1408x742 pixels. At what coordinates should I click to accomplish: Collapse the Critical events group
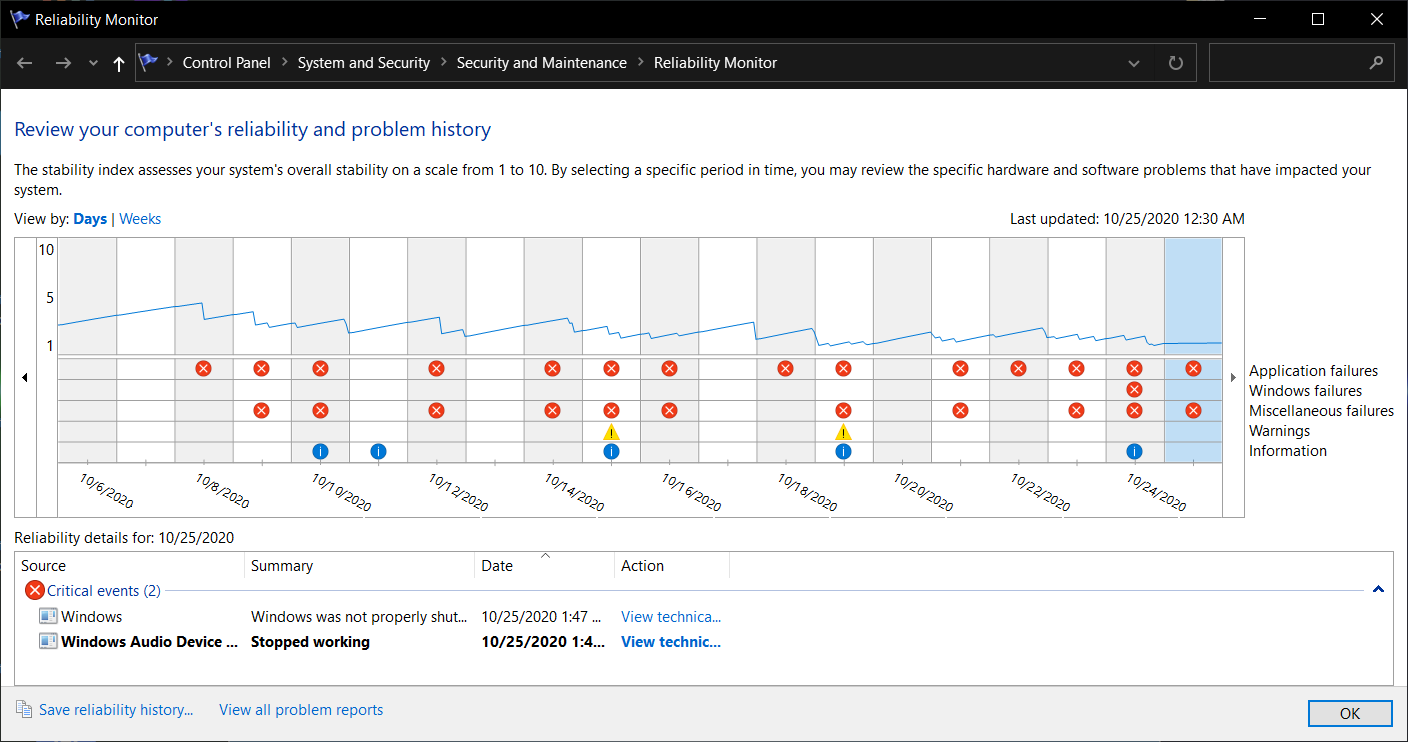pyautogui.click(x=1378, y=590)
